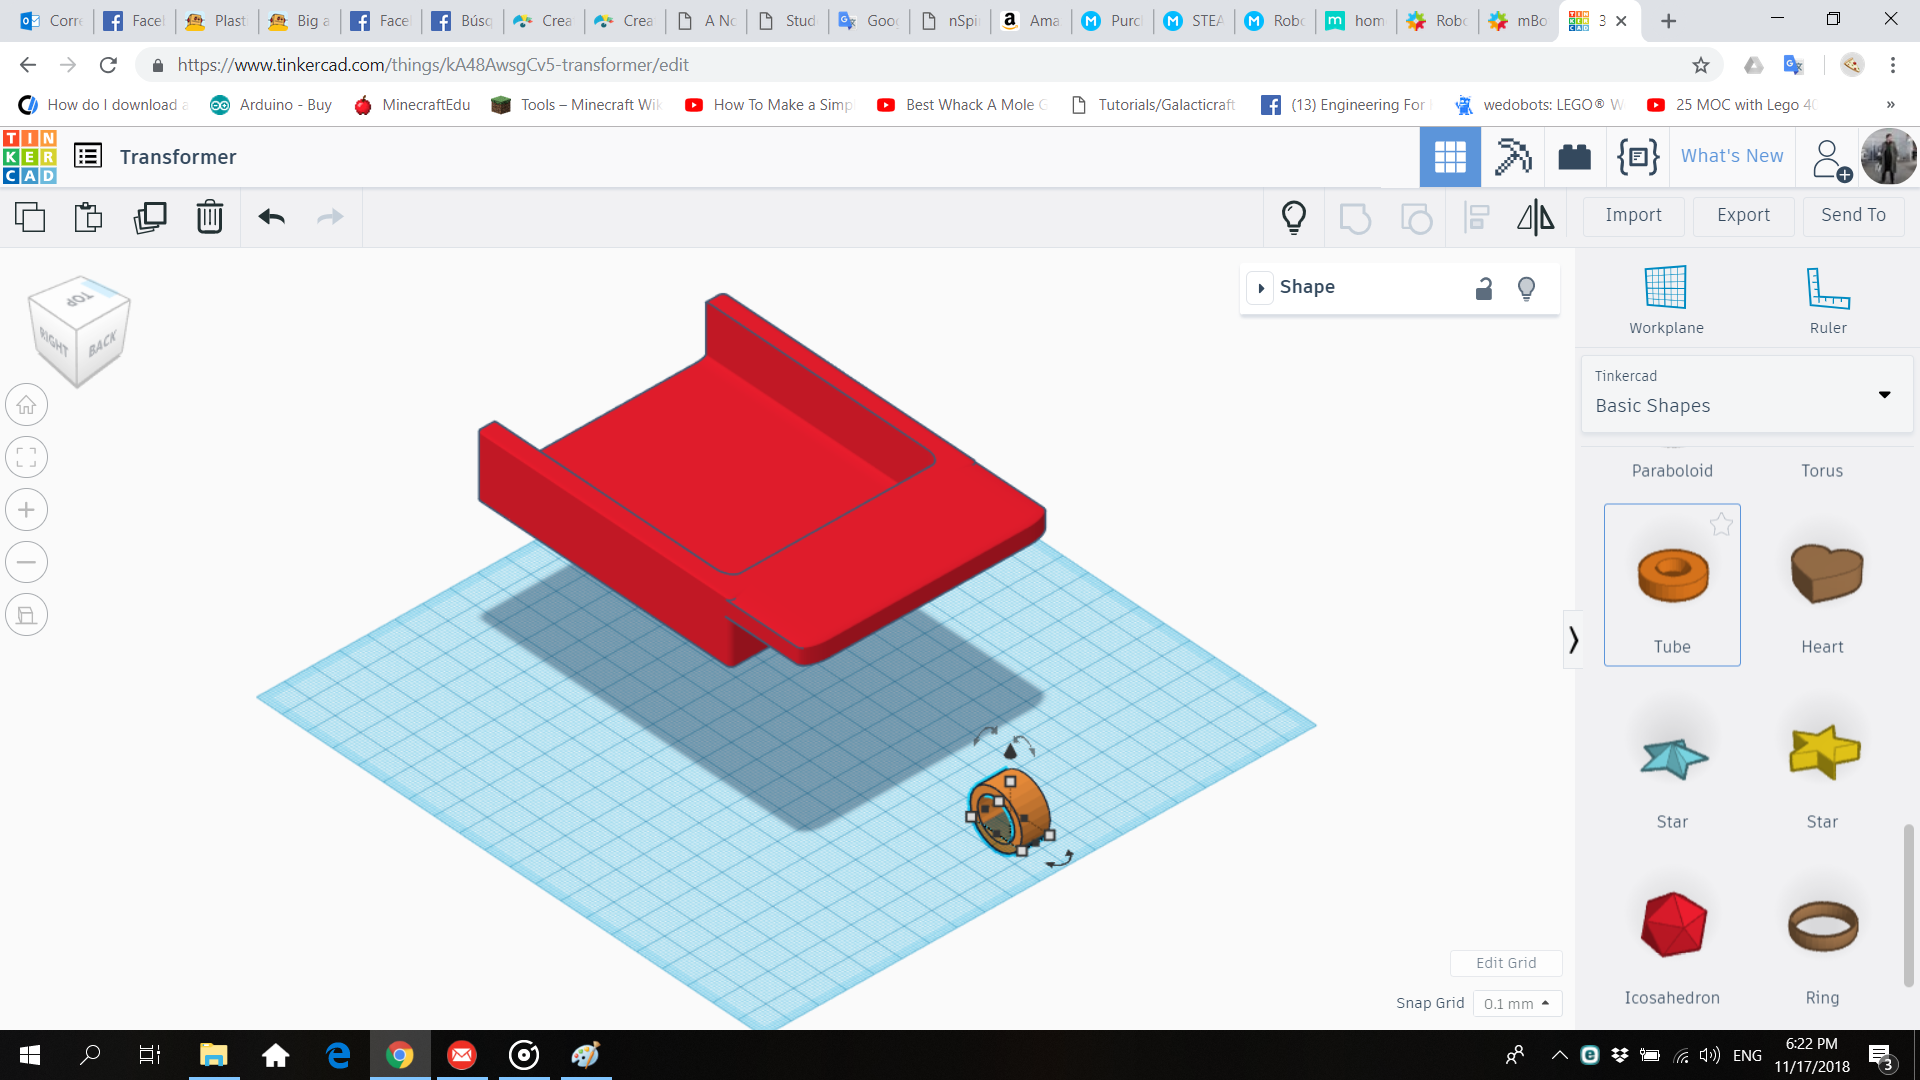Expand the Shape inspector panel
The image size is (1920, 1080).
1261,288
